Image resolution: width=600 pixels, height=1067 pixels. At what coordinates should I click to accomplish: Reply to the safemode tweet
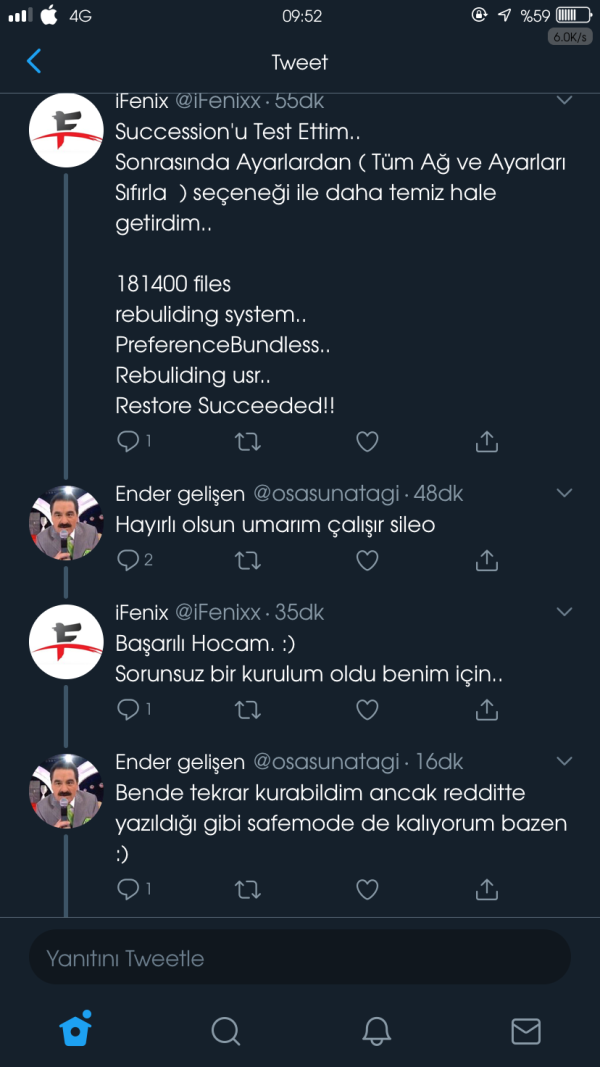[129, 888]
